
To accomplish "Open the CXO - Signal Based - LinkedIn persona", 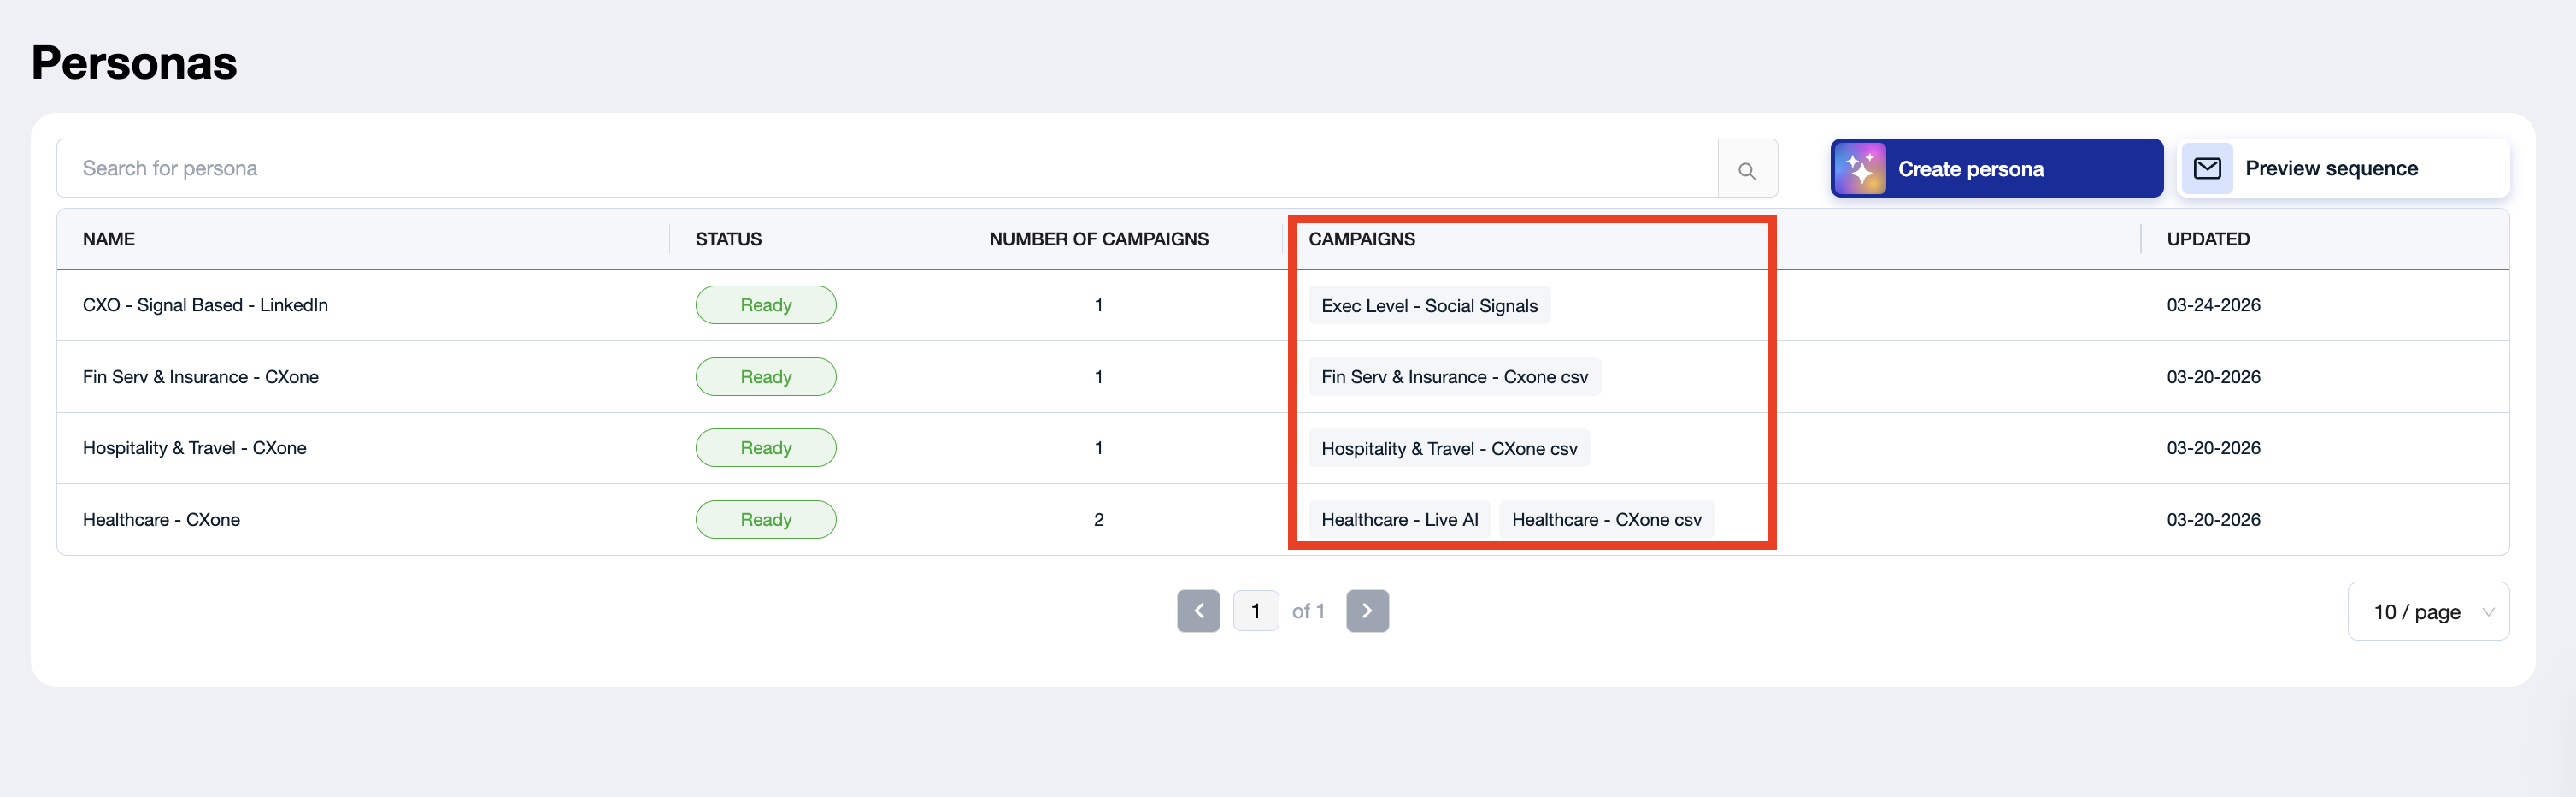I will coord(205,305).
